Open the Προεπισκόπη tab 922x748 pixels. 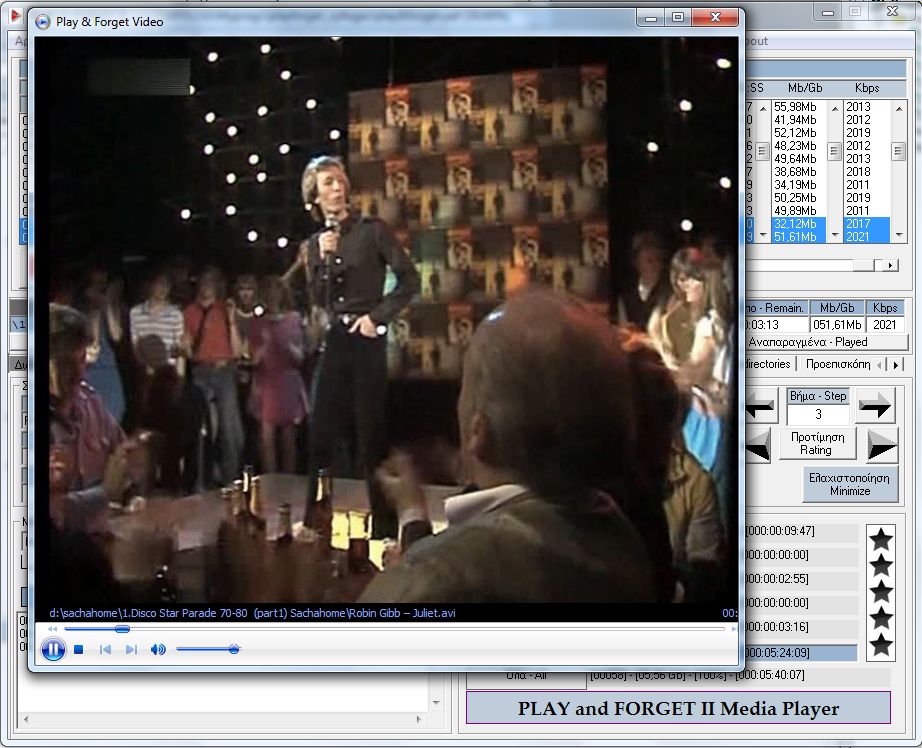coord(838,364)
